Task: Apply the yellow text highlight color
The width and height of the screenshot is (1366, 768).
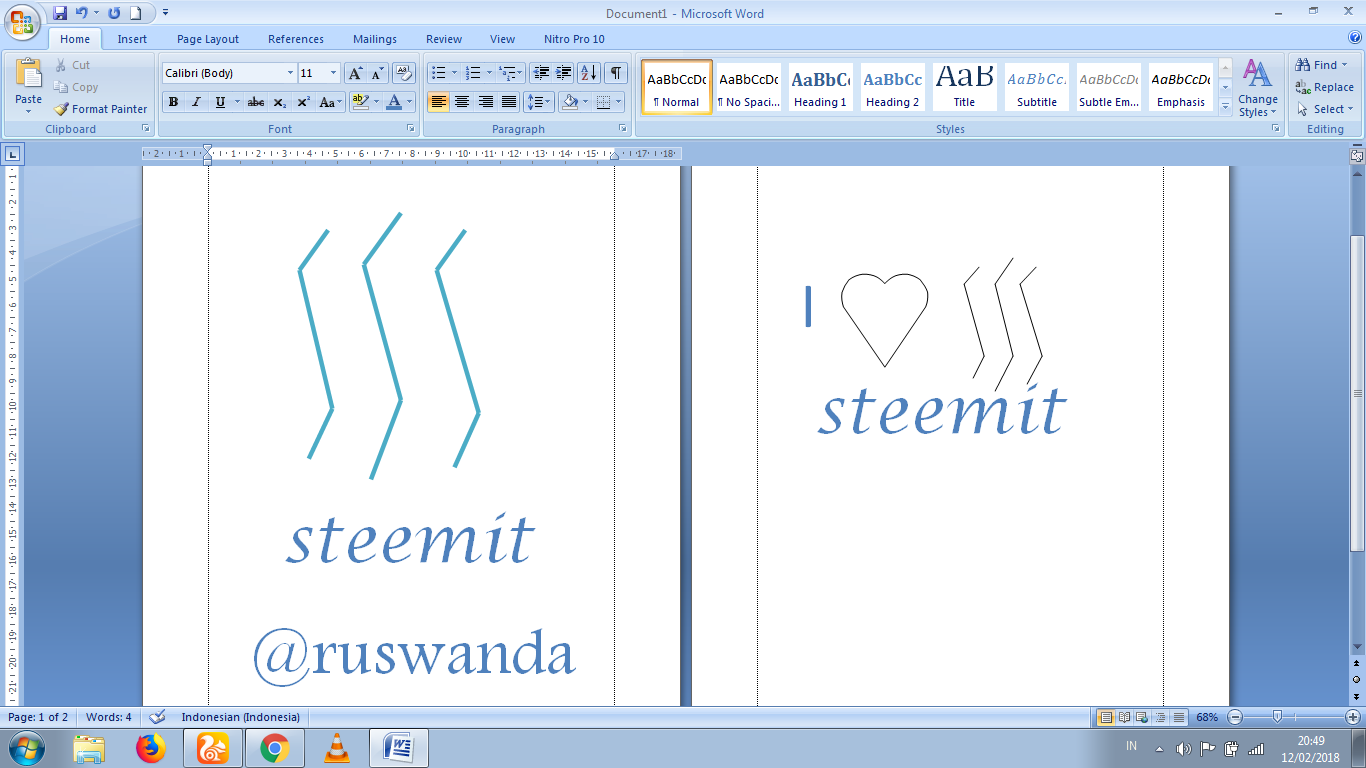Action: pyautogui.click(x=360, y=102)
